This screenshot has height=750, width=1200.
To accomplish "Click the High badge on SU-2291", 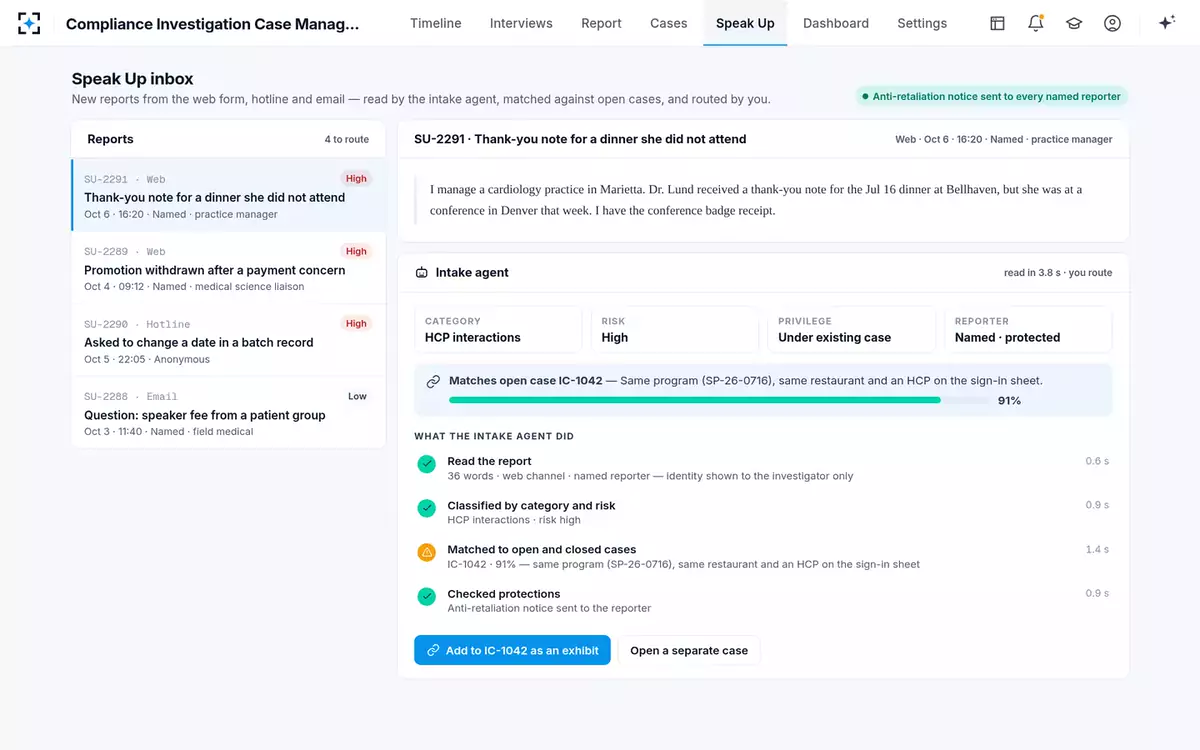I will click(357, 179).
